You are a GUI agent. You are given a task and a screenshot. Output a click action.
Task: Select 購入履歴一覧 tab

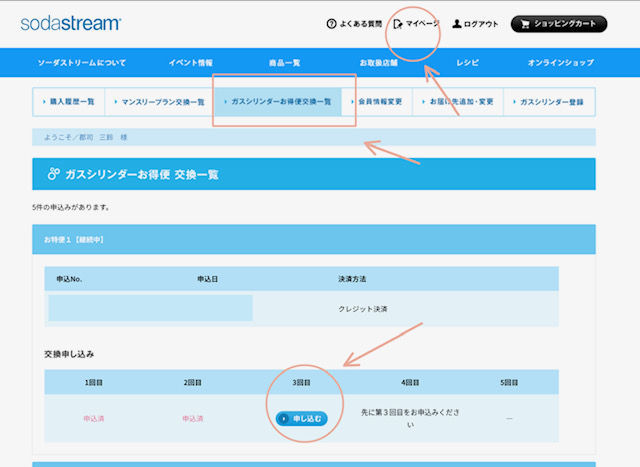tap(69, 102)
